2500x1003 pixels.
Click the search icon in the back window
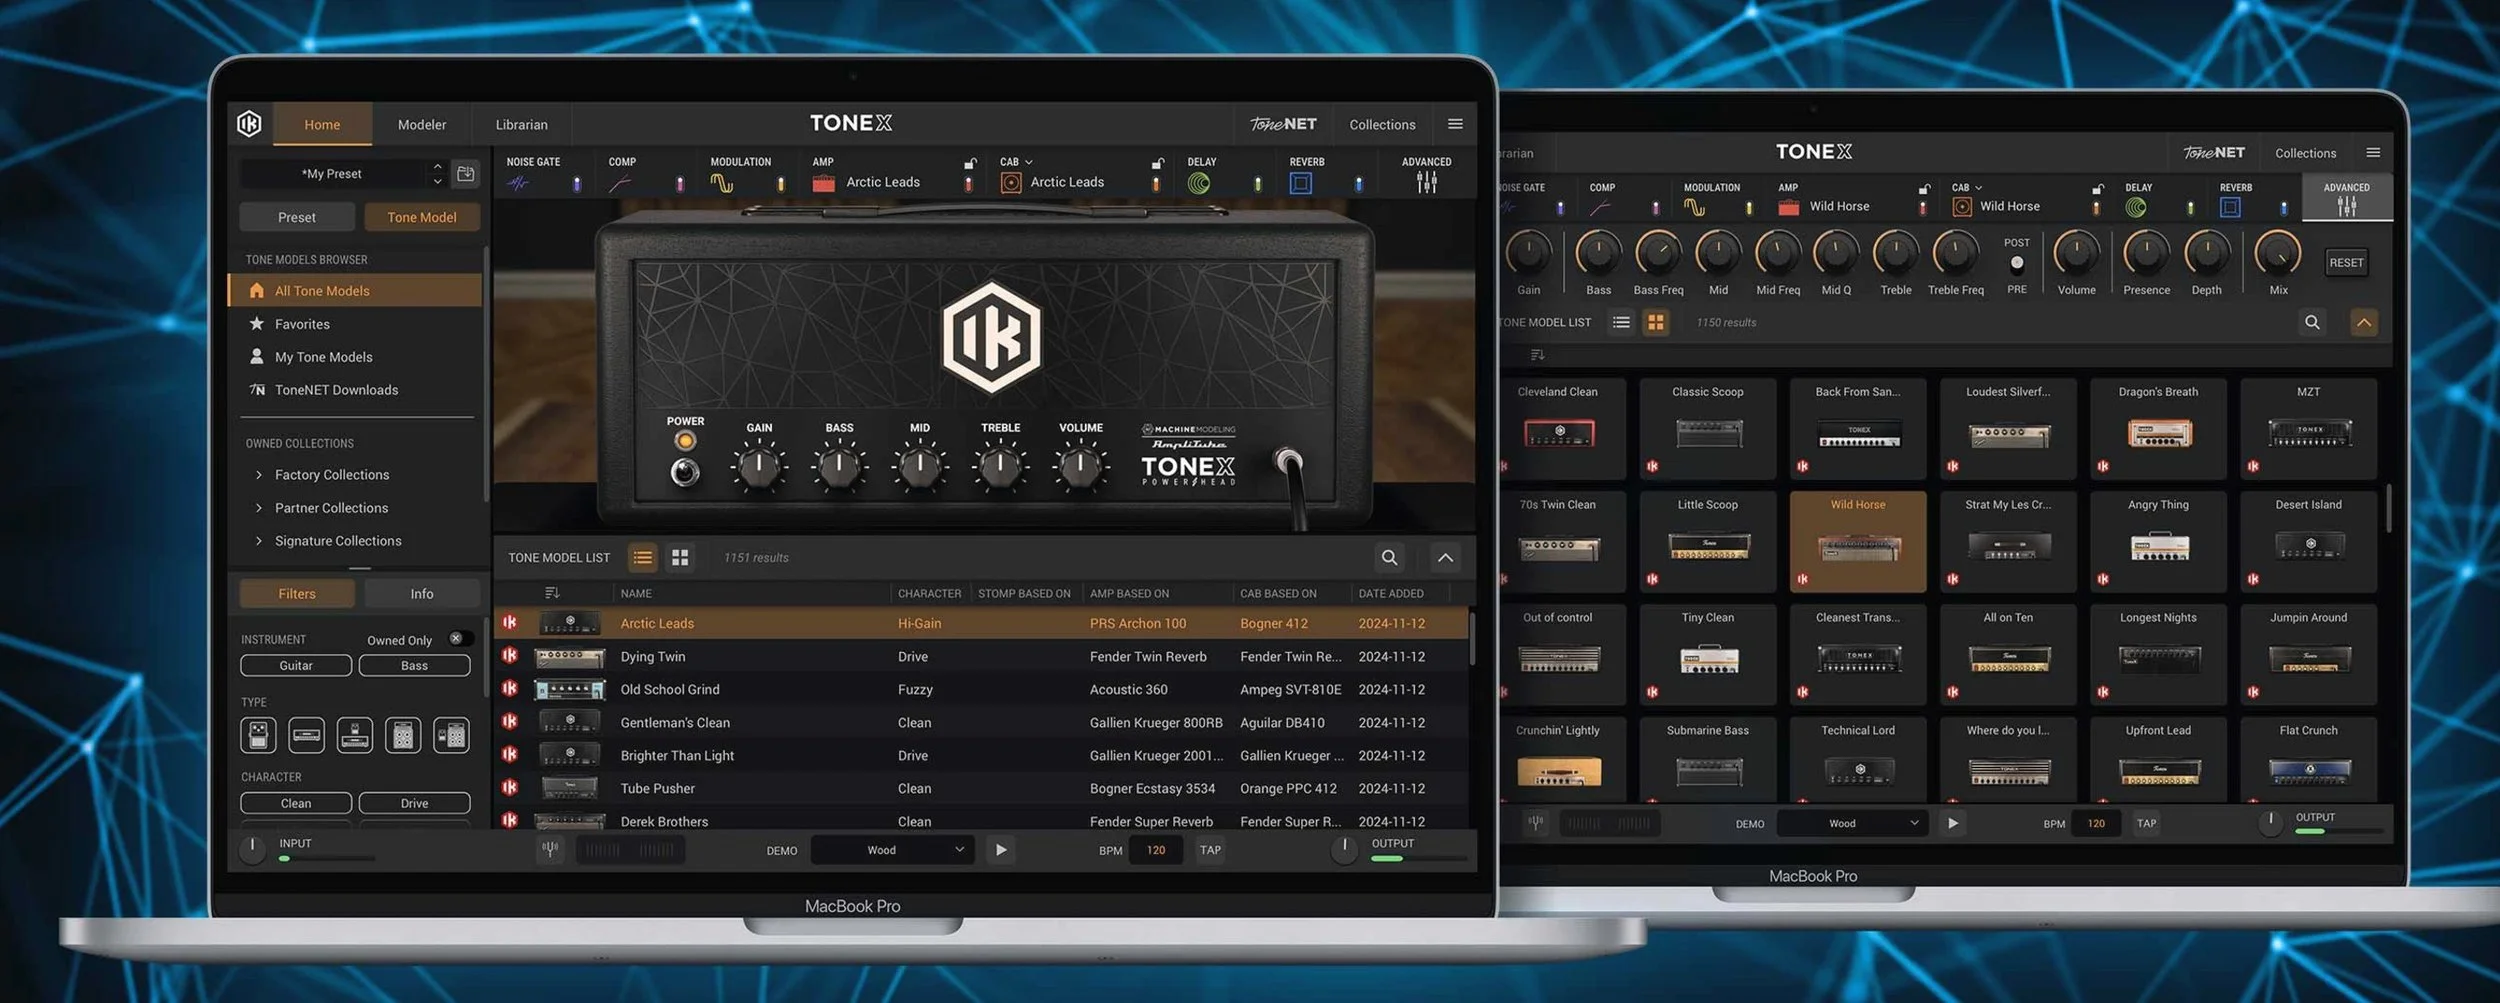[x=2312, y=322]
